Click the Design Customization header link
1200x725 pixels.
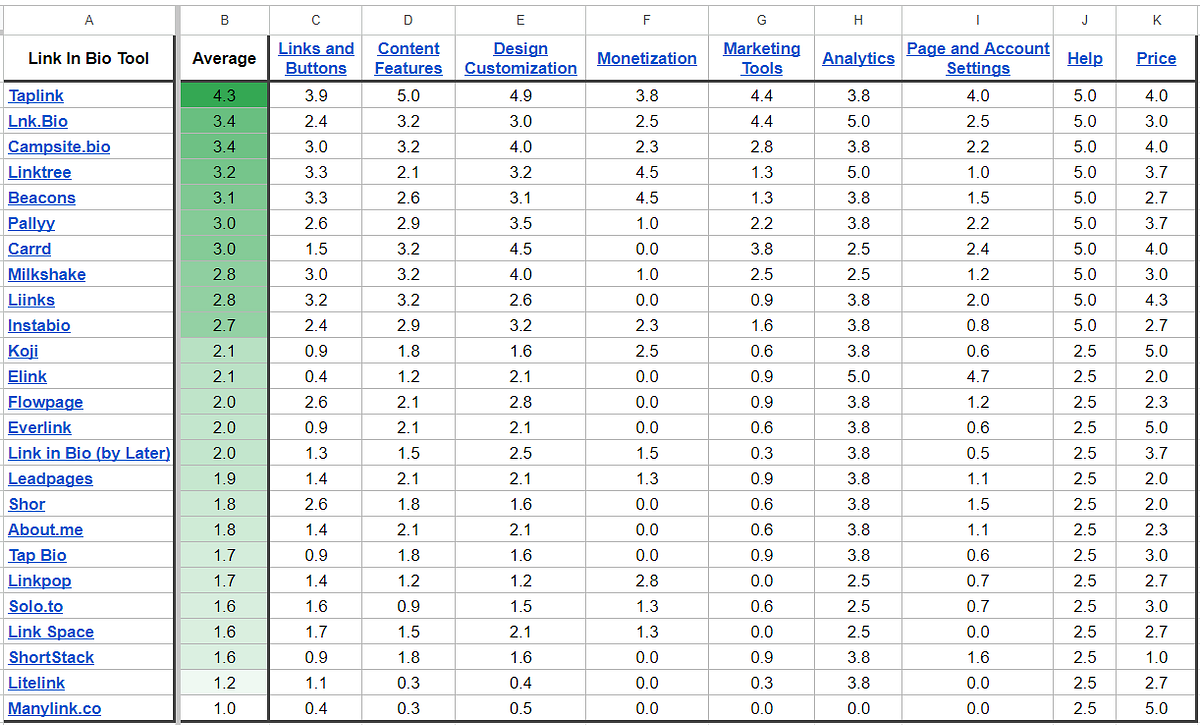click(521, 58)
